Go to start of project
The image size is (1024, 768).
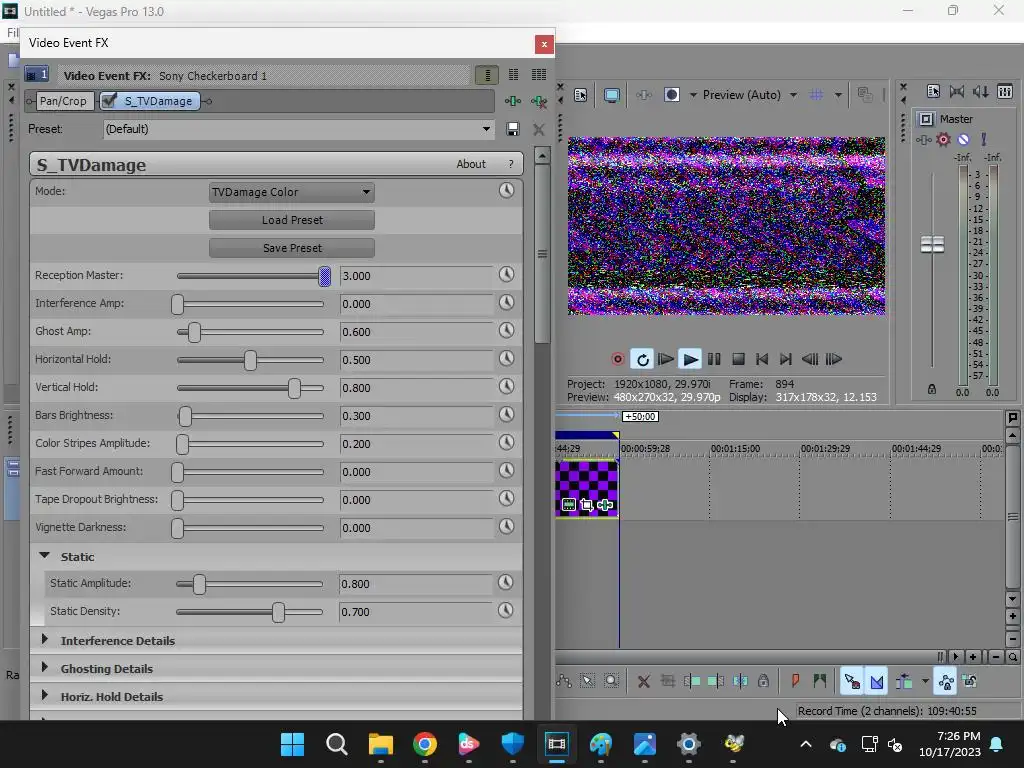click(761, 359)
